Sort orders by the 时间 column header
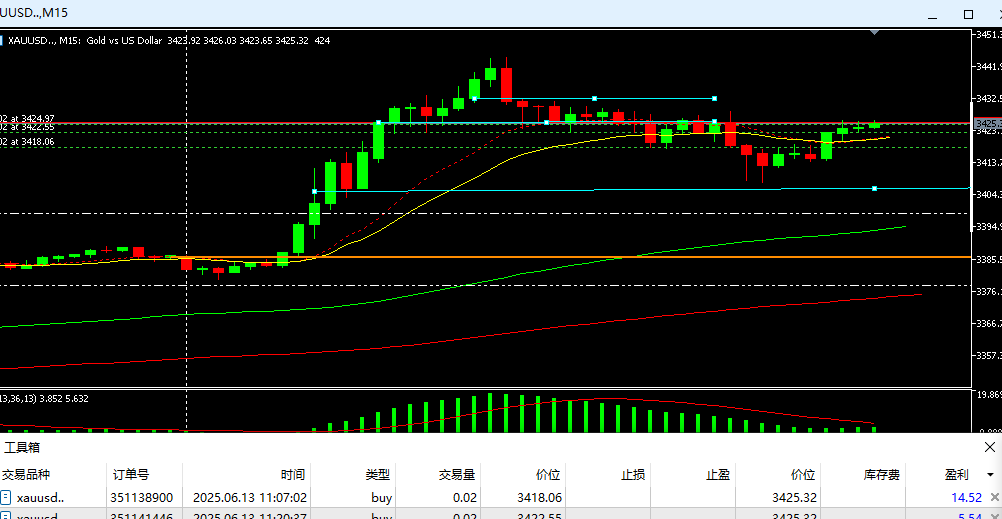Screen dimensions: 1002x519 point(293,474)
